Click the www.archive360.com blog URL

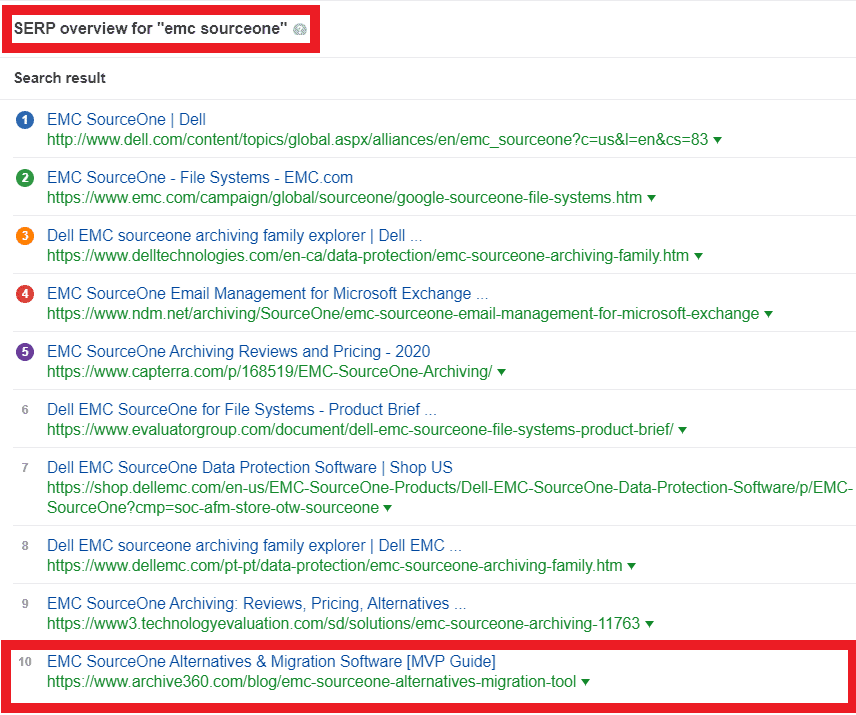(x=312, y=682)
